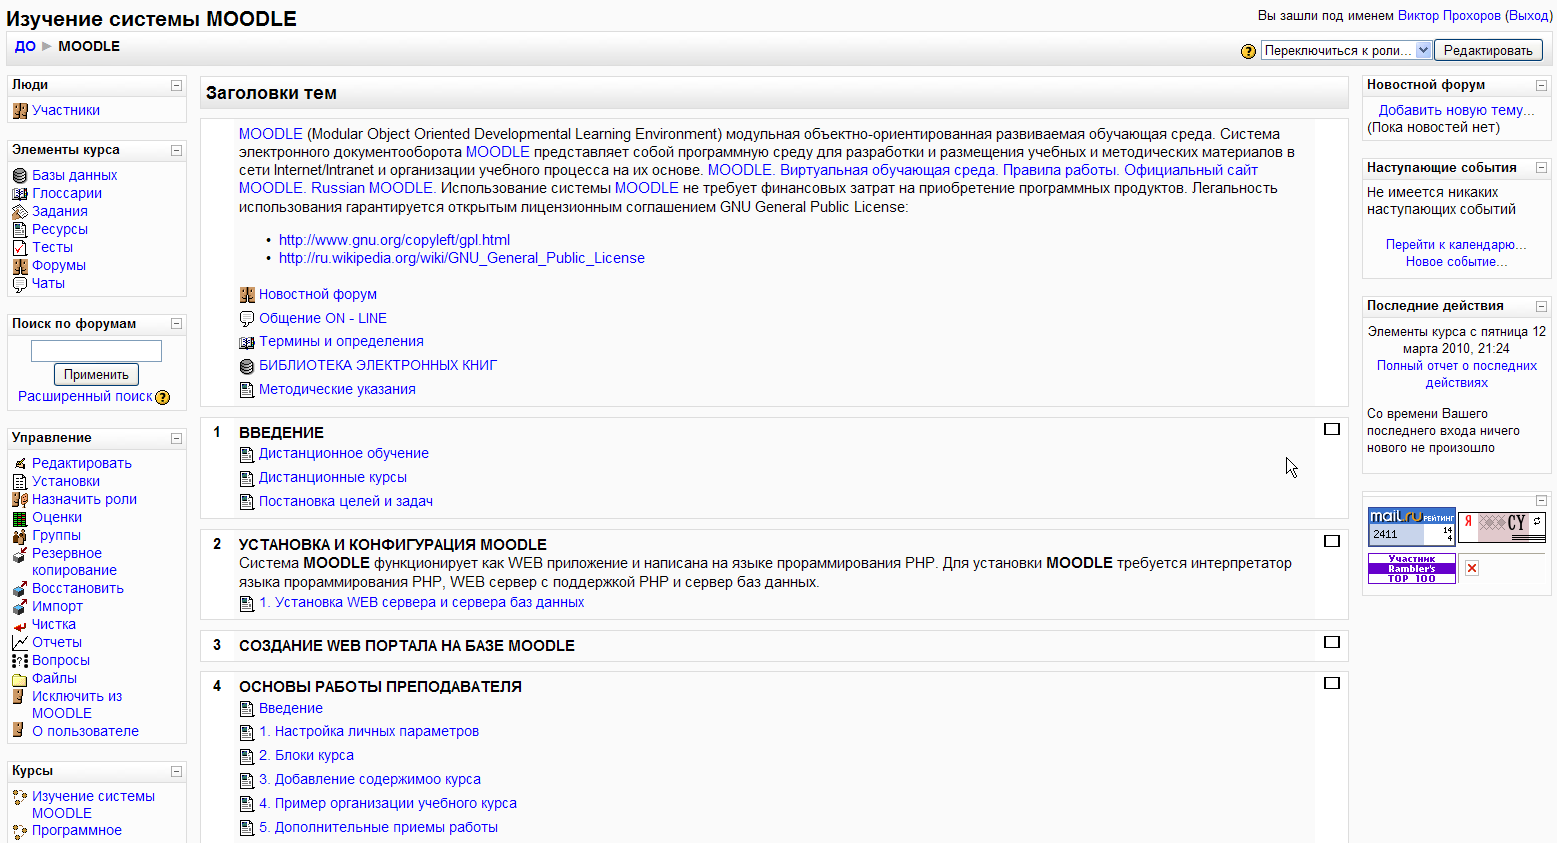Click the Файлы folder icon
Viewport: 1557px width, 843px height.
[20, 679]
